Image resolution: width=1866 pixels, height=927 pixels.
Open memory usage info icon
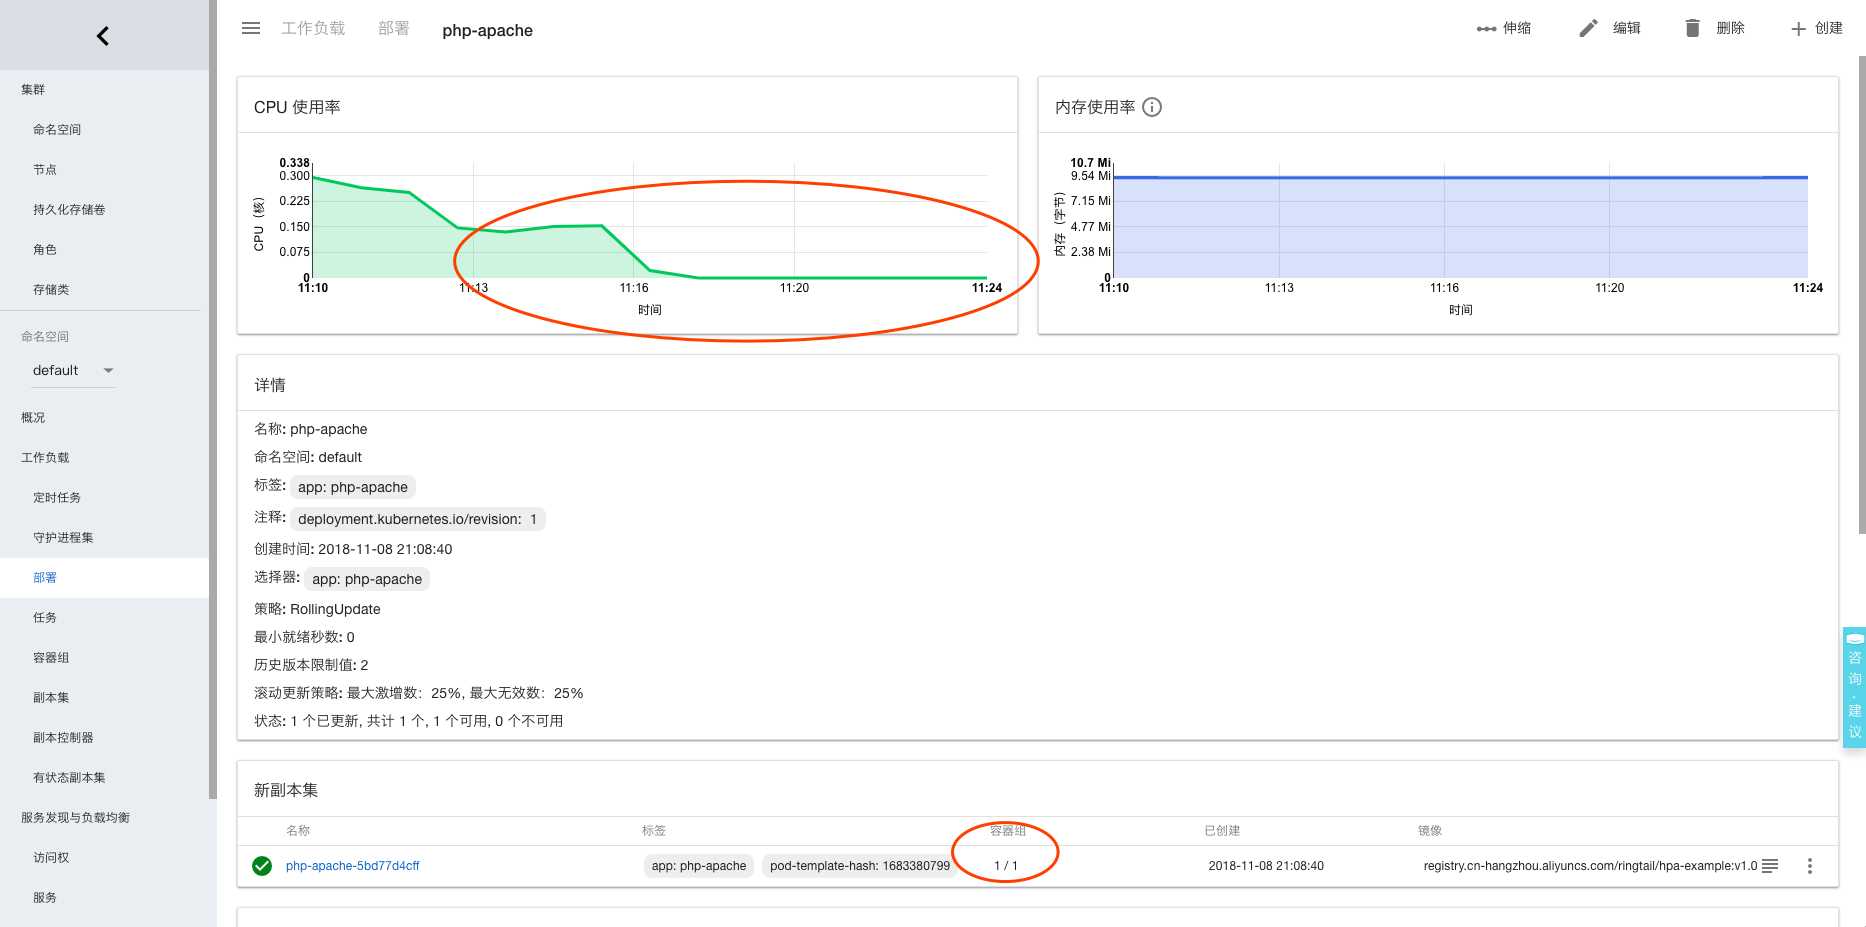[1152, 107]
